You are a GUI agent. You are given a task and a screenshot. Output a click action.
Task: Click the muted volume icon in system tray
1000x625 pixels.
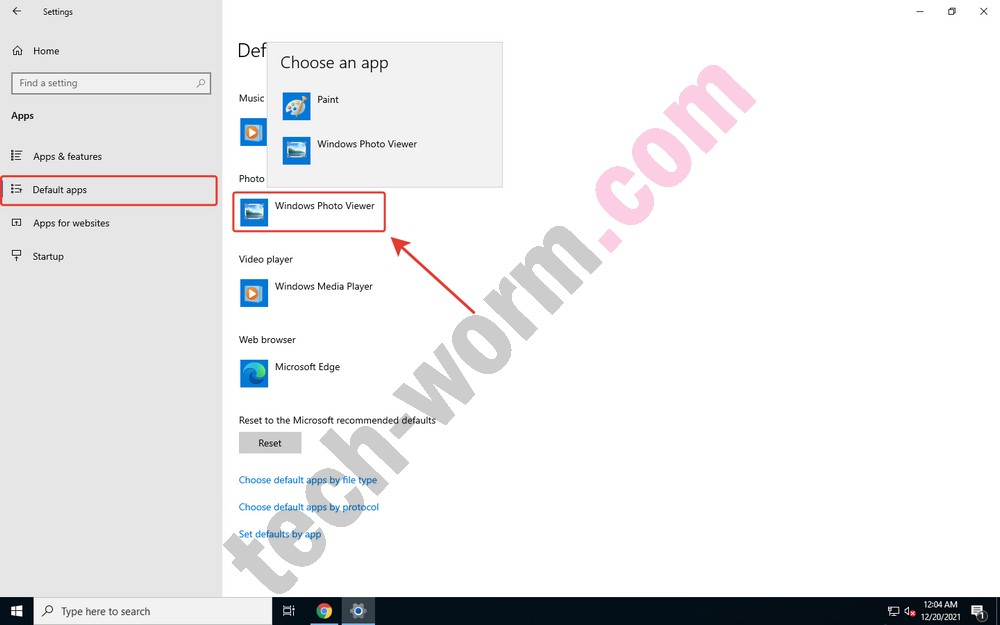coord(910,611)
